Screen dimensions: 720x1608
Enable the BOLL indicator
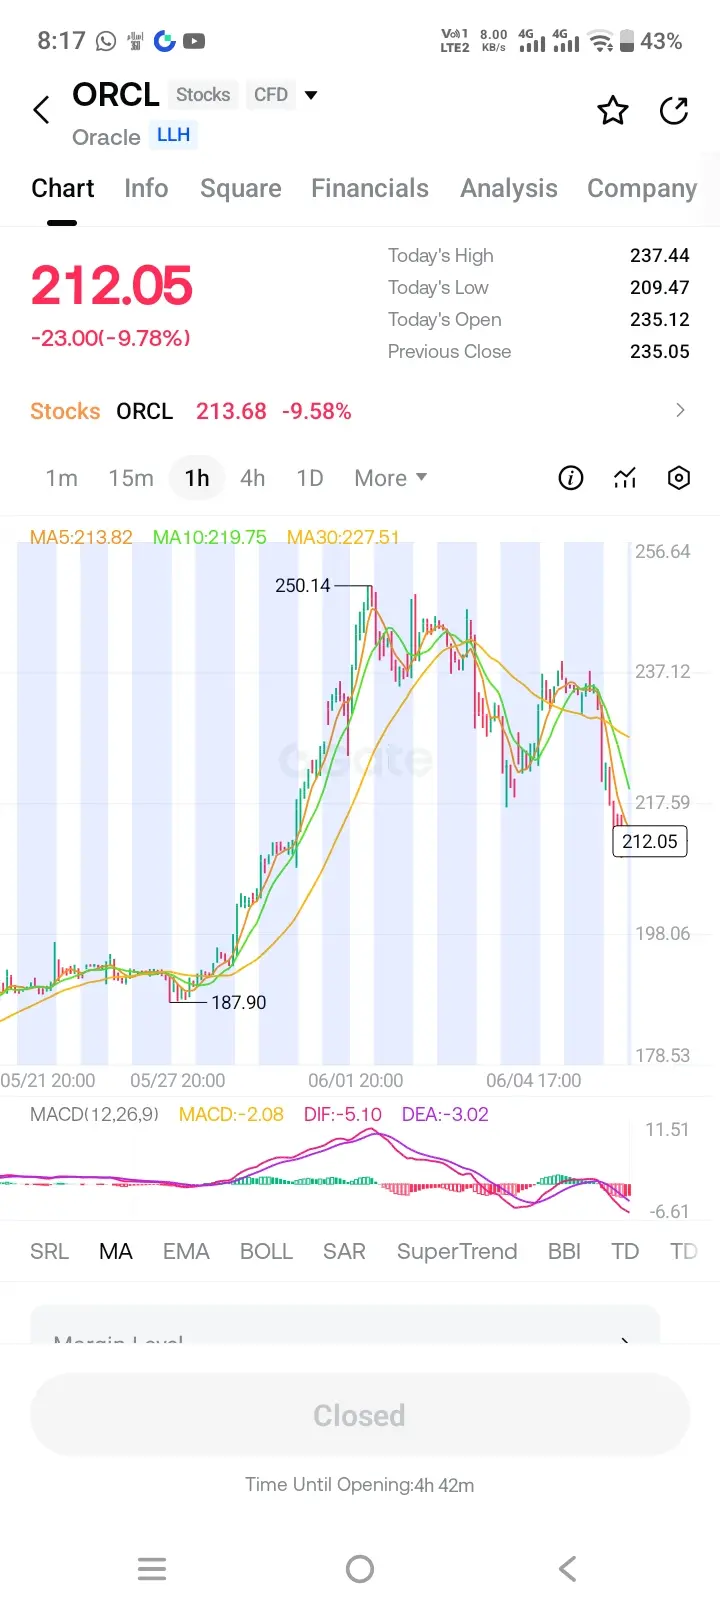(266, 1251)
